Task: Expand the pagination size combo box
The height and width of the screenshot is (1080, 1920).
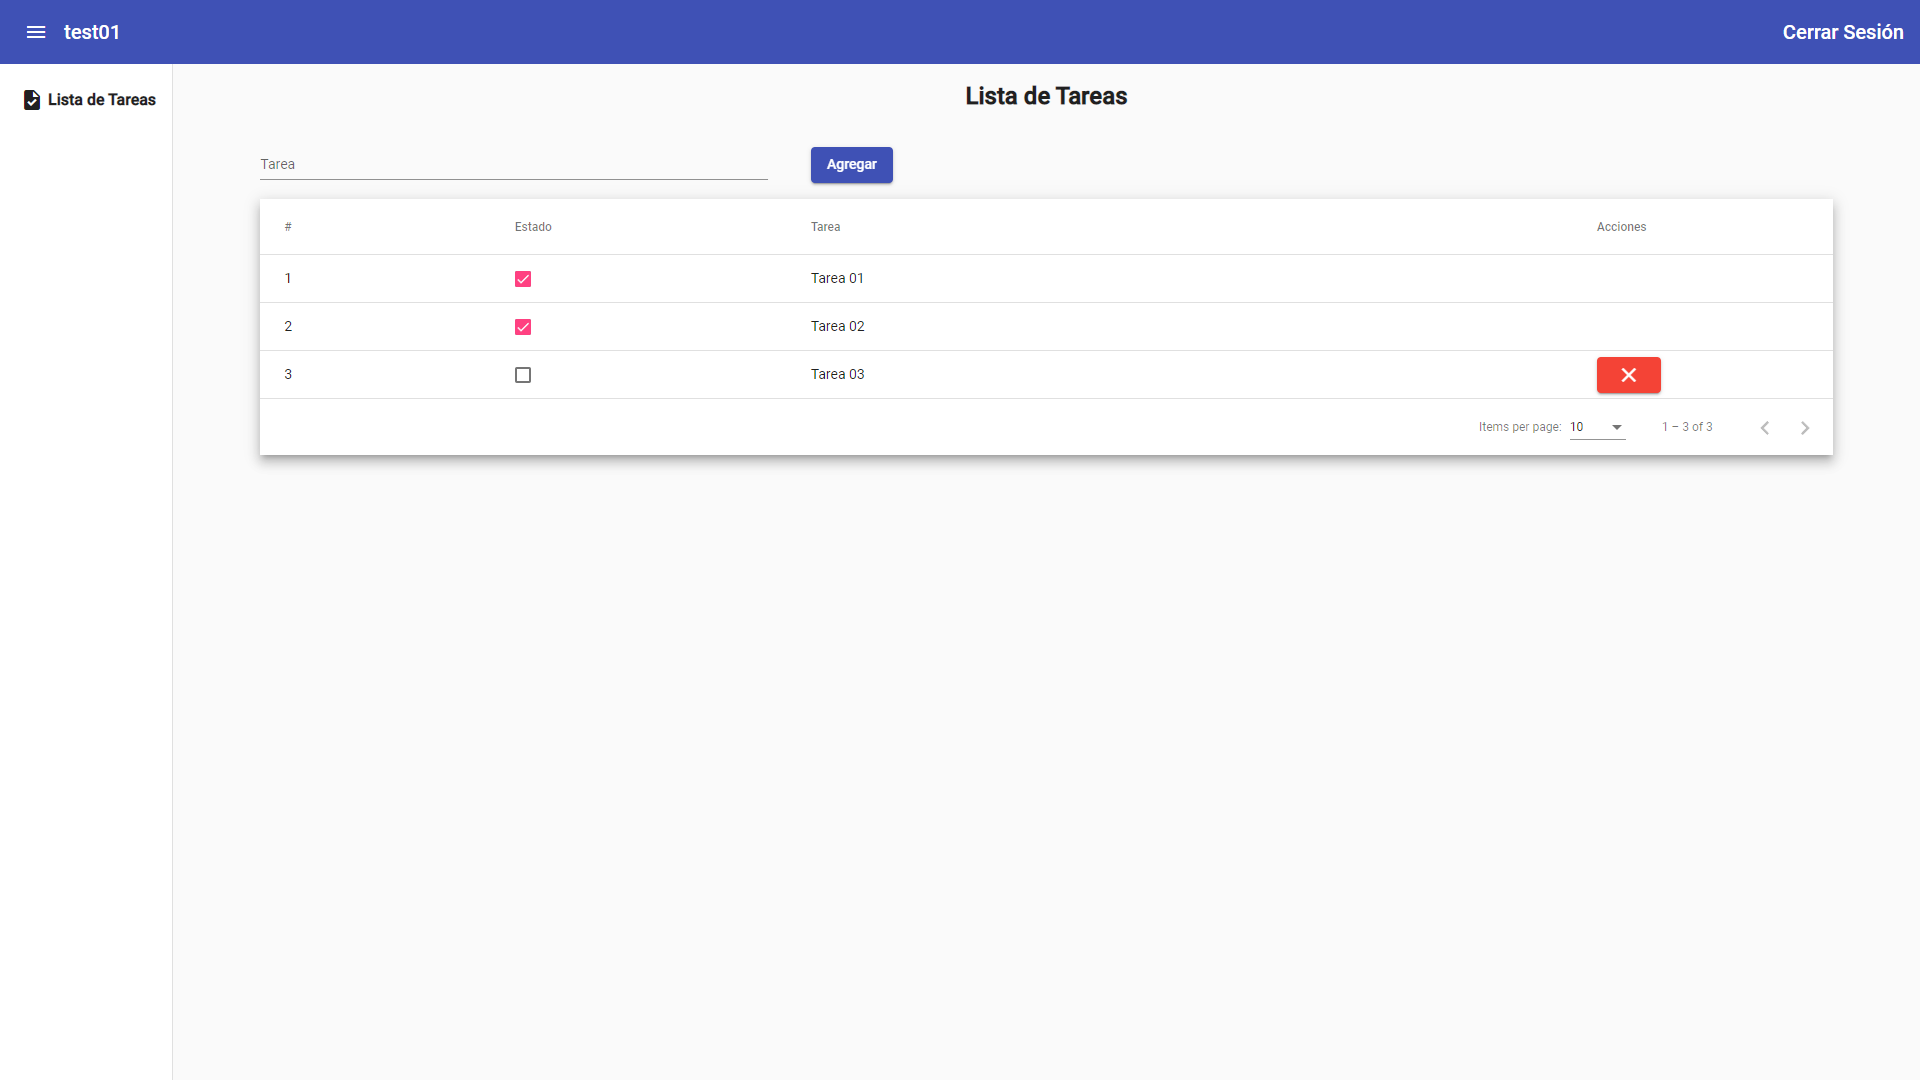Action: click(x=1595, y=427)
